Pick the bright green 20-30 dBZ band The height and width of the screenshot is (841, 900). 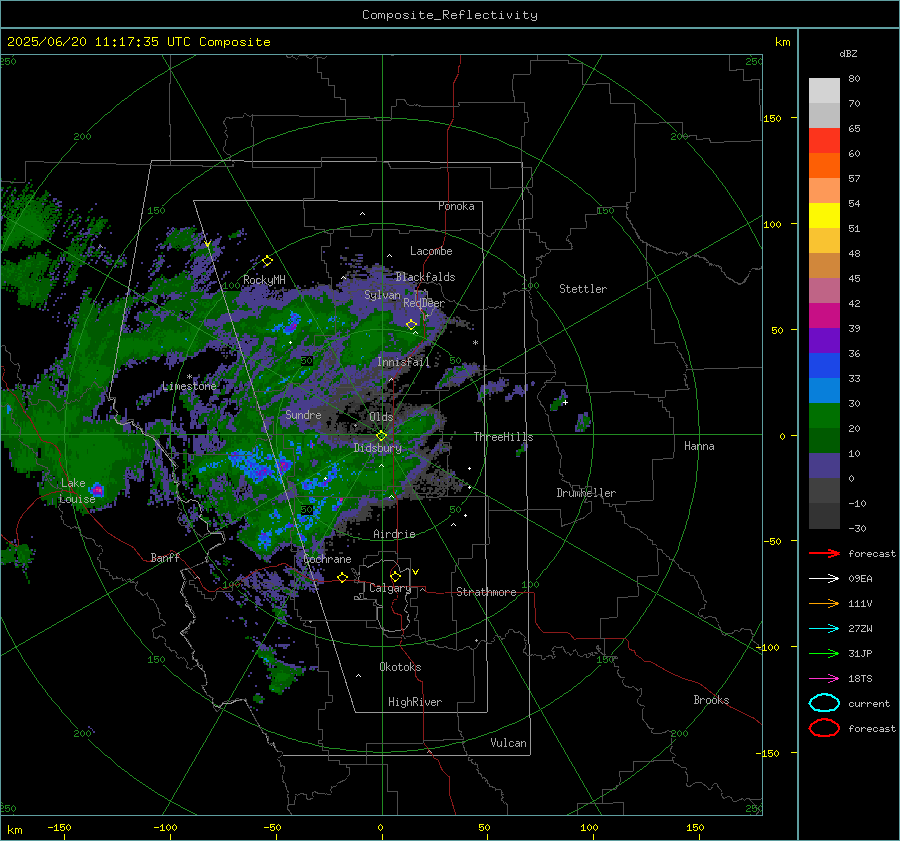click(824, 416)
